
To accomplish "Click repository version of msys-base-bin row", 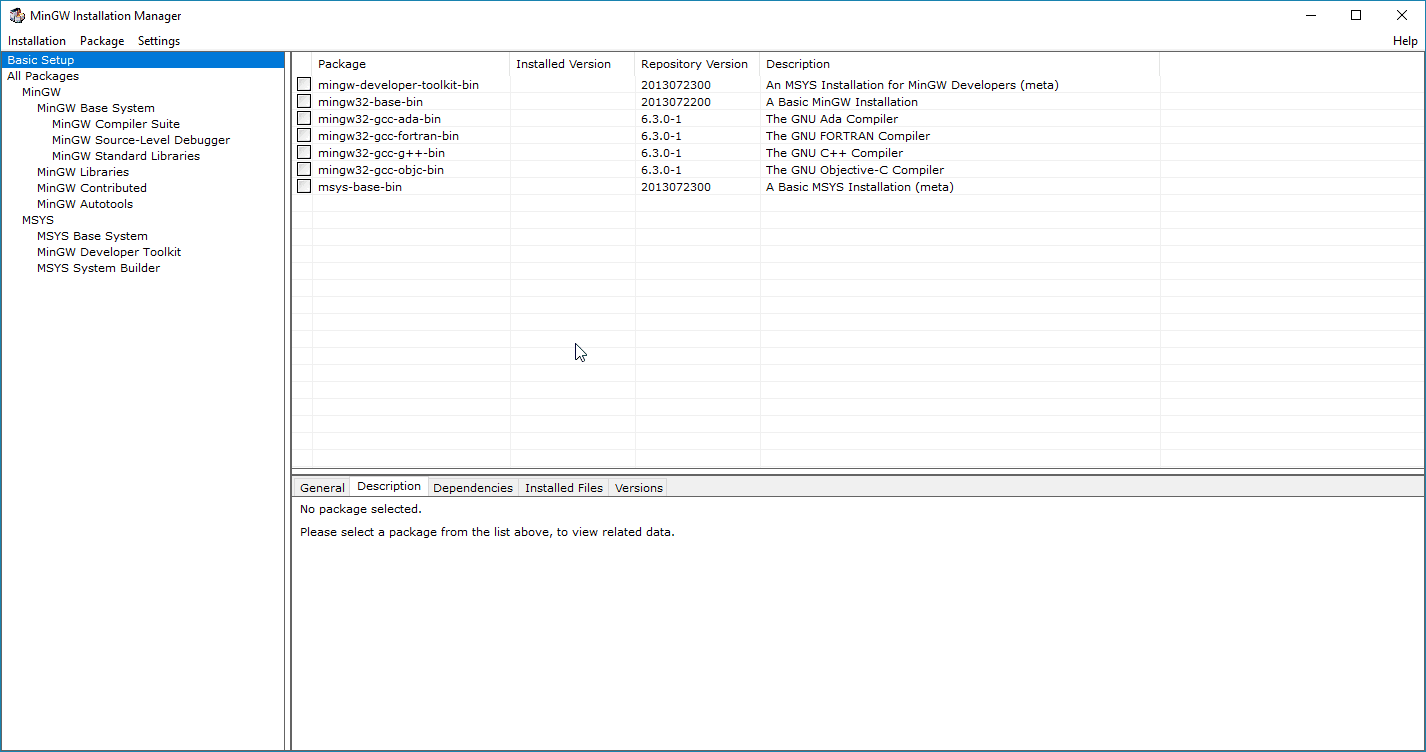I will tap(676, 187).
